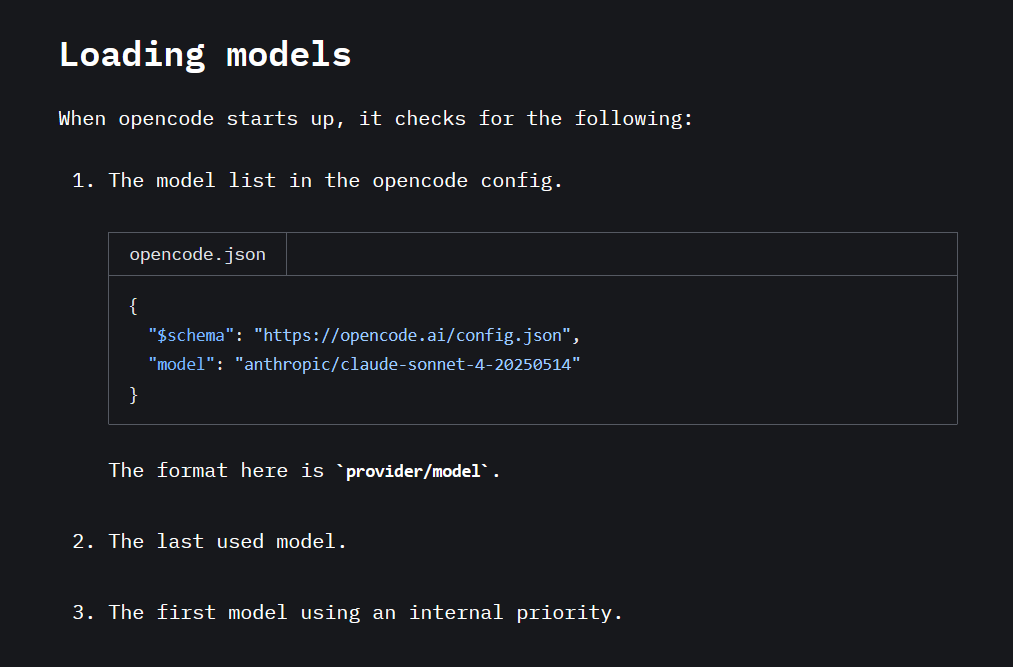
Task: Click the empty tab strip beside opencode.json
Action: tap(621, 254)
